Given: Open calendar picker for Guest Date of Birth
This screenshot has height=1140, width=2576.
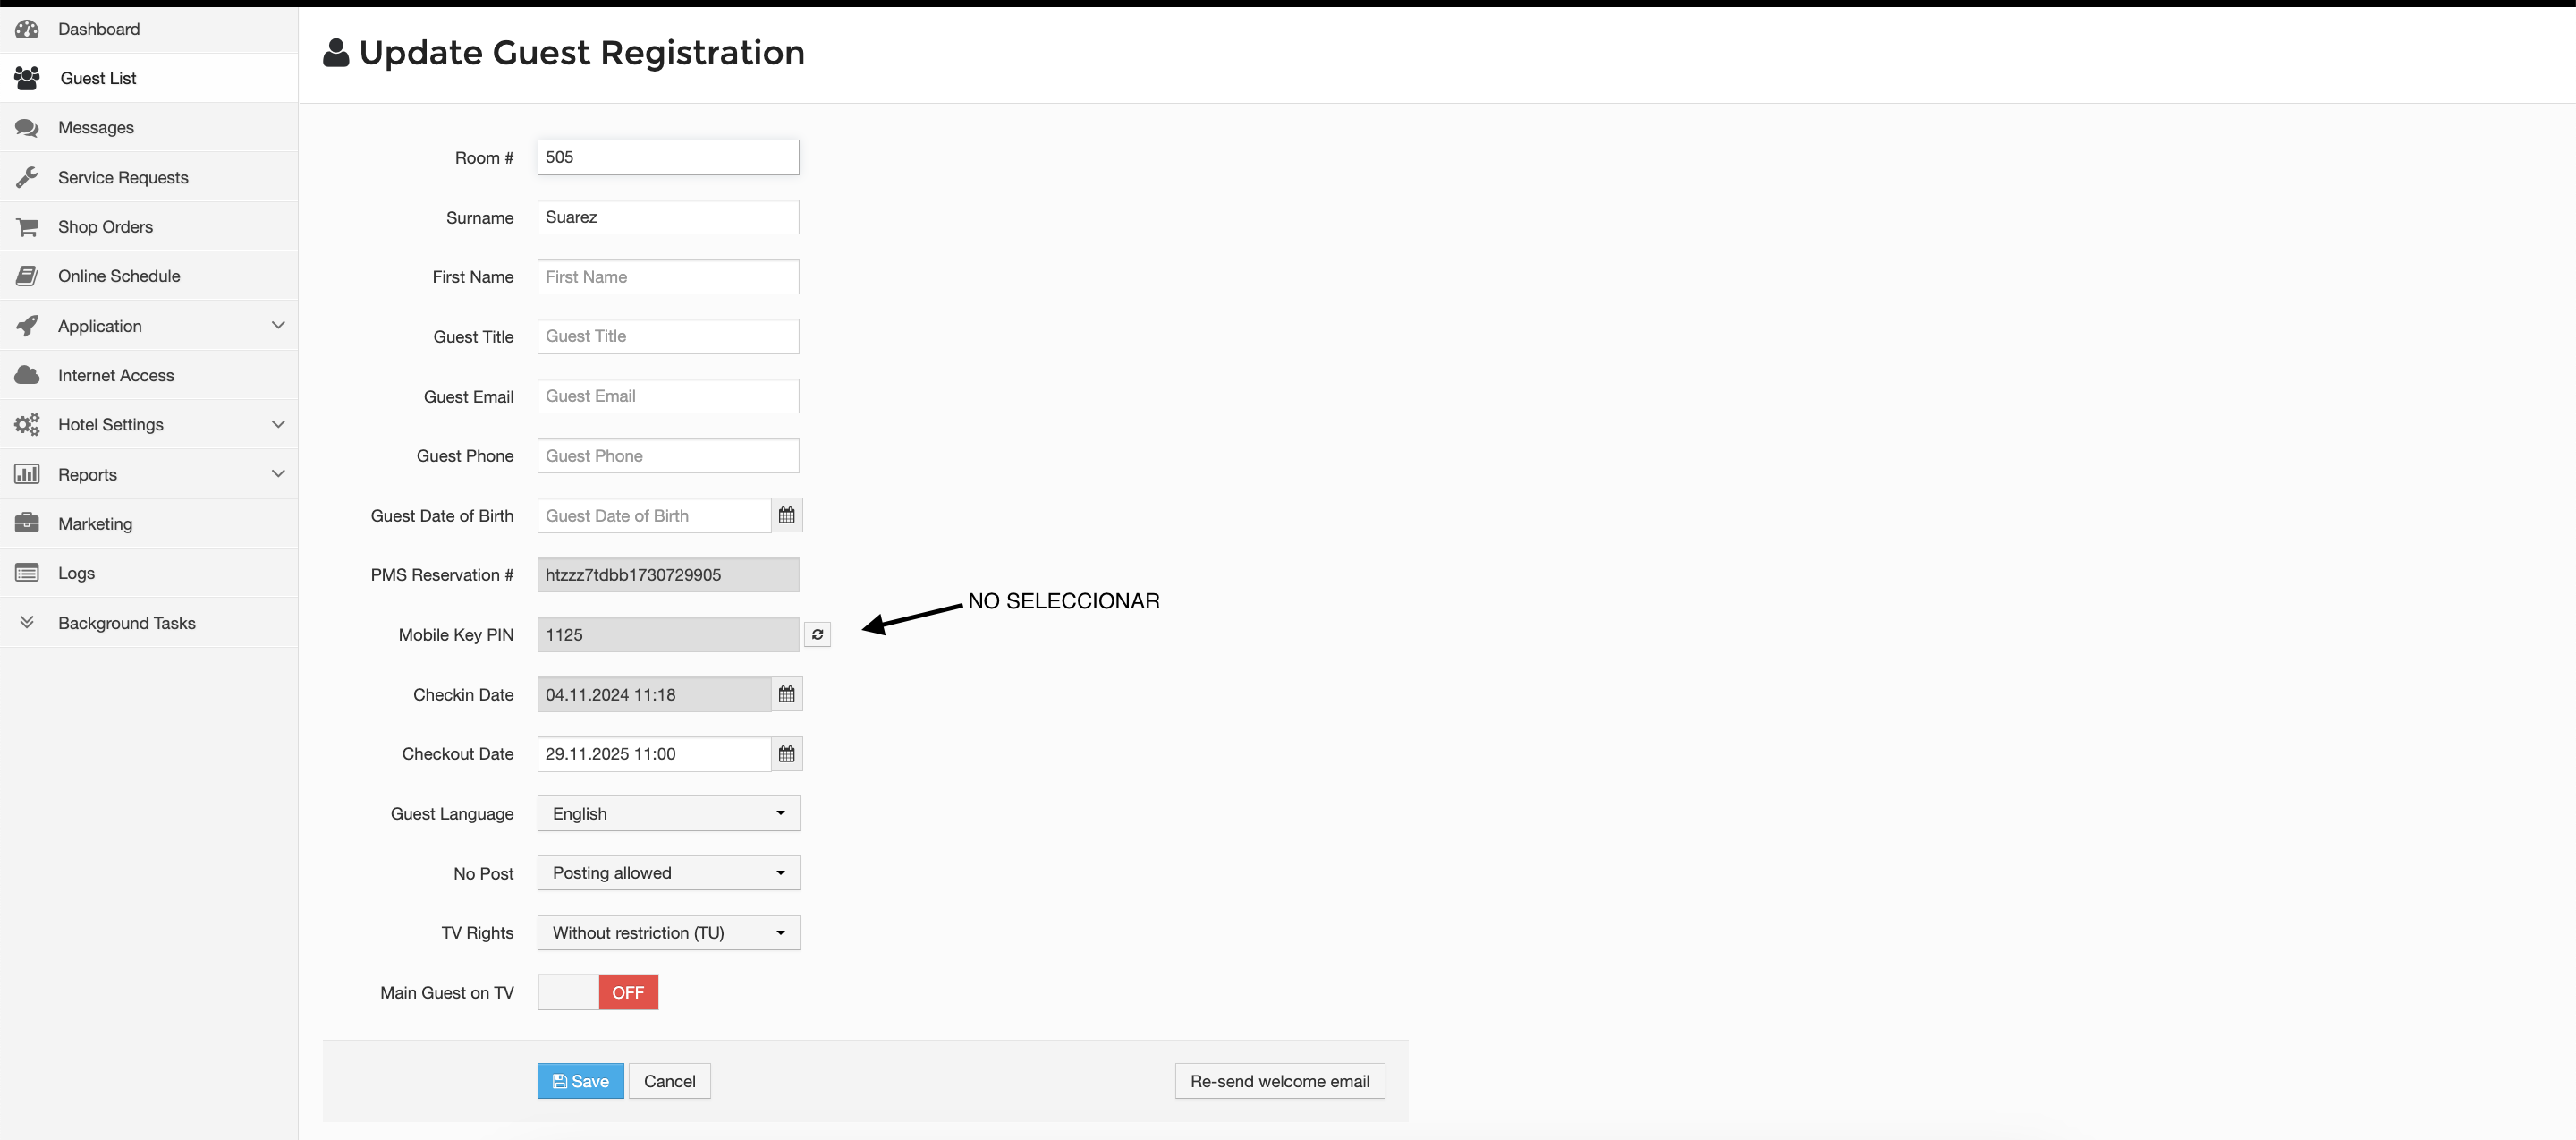Looking at the screenshot, I should [787, 515].
